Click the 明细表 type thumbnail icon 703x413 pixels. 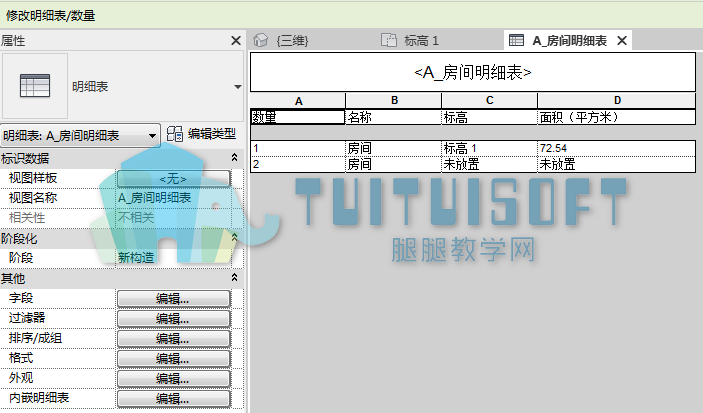pos(35,86)
